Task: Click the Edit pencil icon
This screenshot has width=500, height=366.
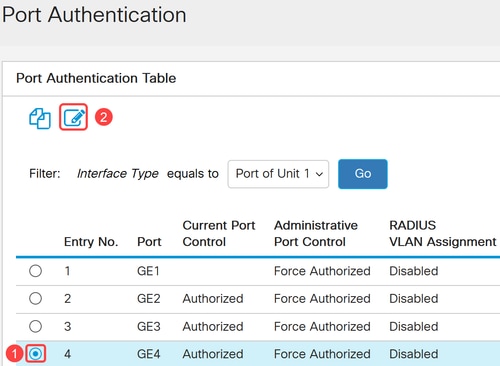Action: [x=74, y=117]
